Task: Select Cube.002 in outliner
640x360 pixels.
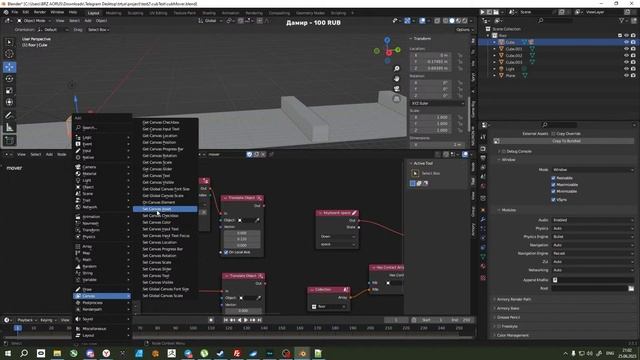Action: 513,56
